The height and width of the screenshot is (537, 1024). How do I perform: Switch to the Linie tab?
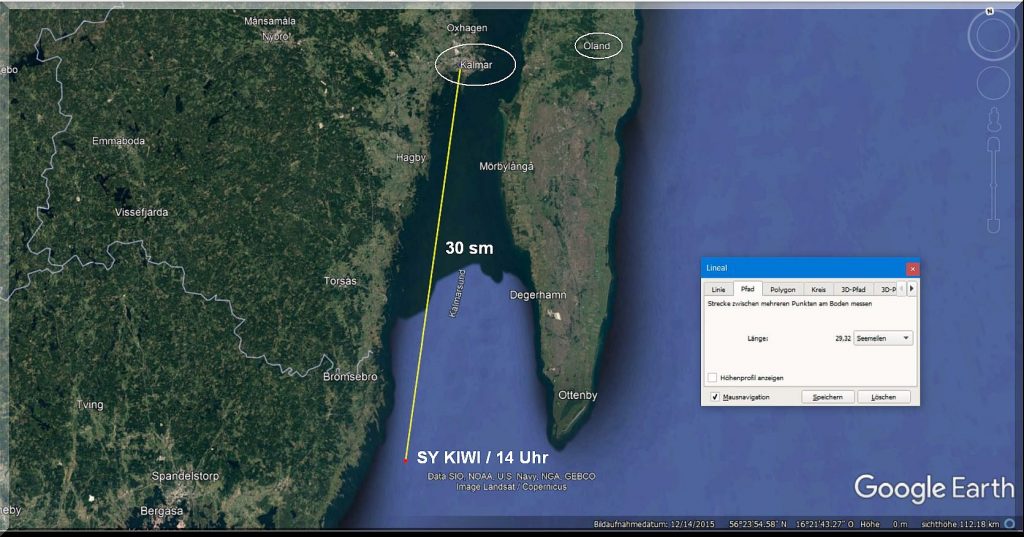click(x=718, y=289)
